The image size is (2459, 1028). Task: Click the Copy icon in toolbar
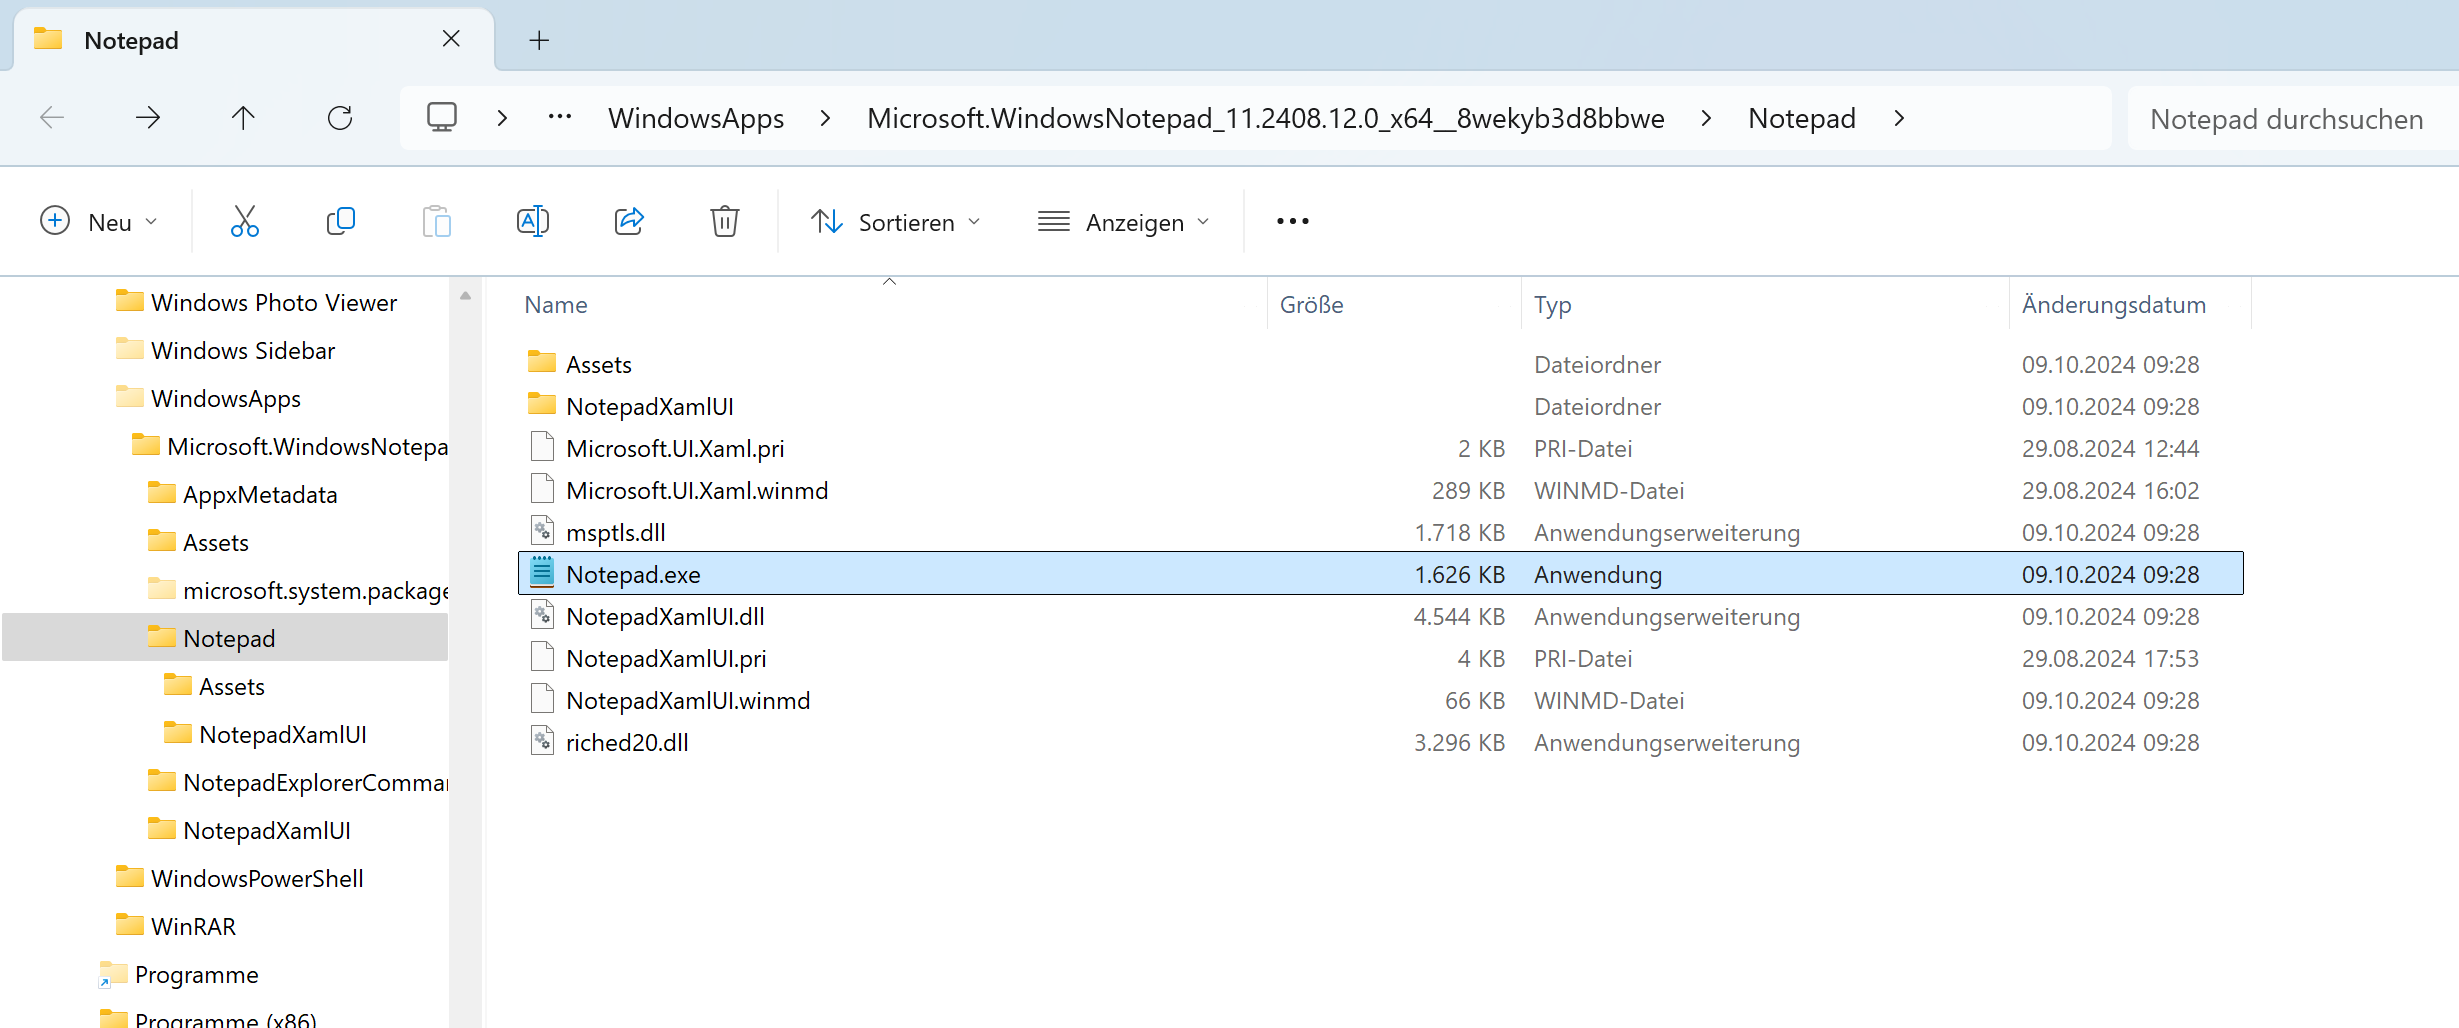pyautogui.click(x=341, y=221)
